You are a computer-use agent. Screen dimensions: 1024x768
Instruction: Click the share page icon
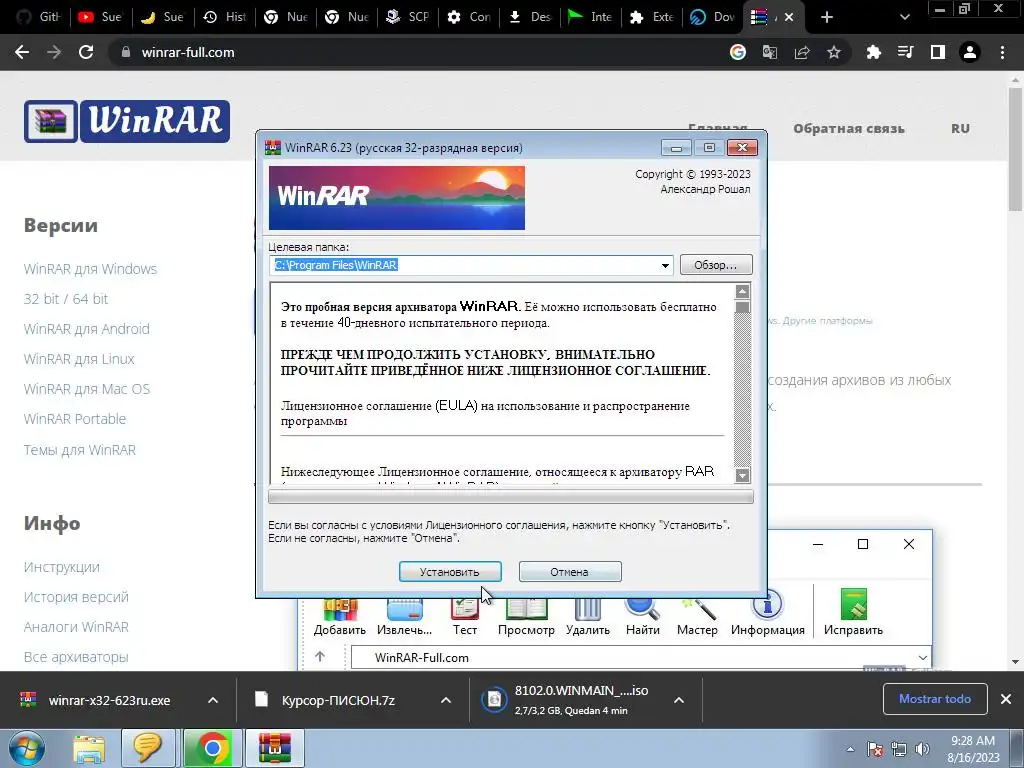(802, 52)
